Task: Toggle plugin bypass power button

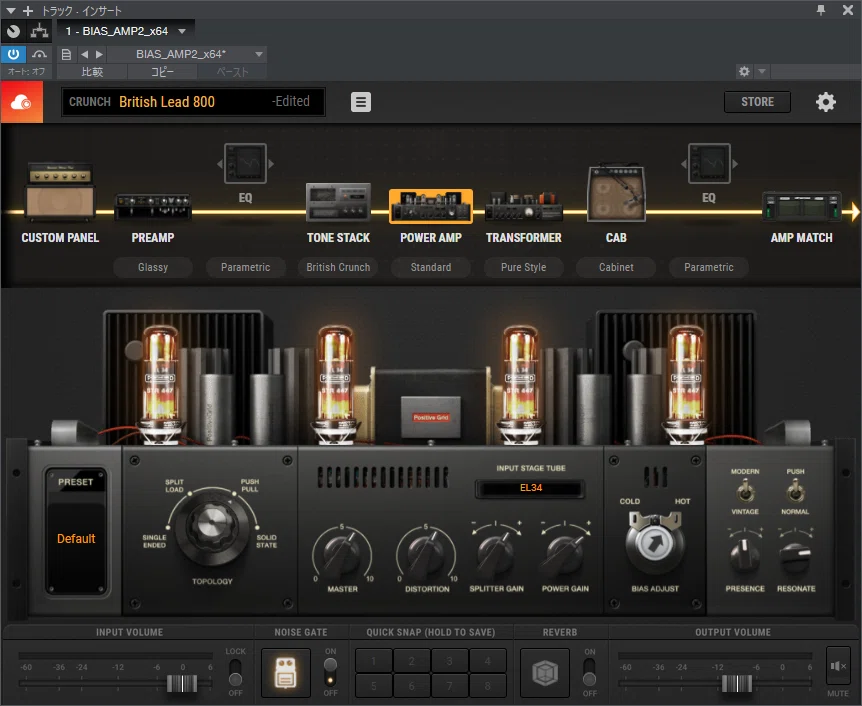Action: (13, 54)
